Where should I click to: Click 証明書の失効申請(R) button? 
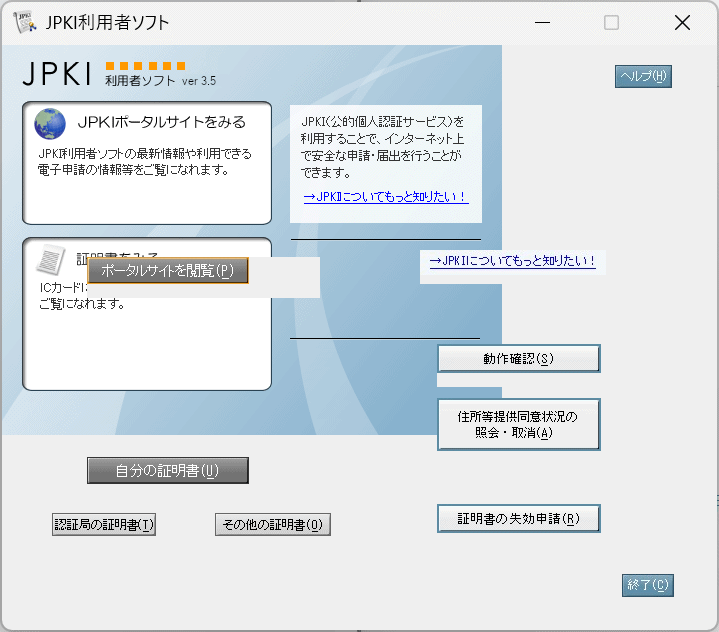(x=519, y=519)
